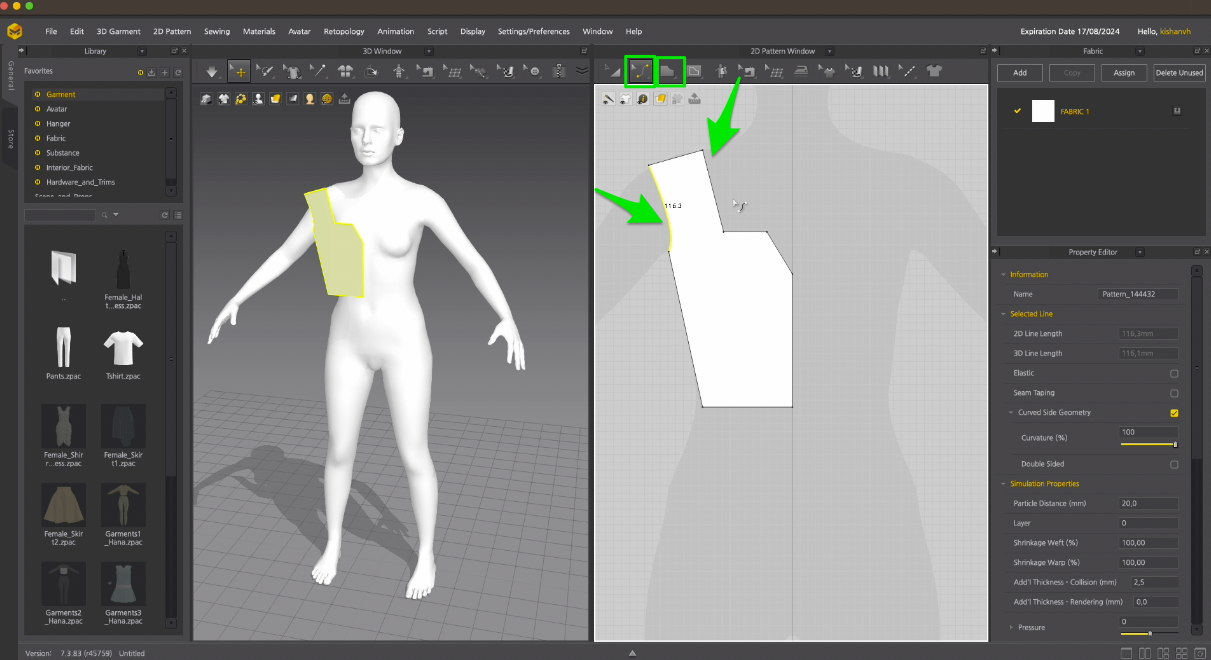Image resolution: width=1211 pixels, height=660 pixels.
Task: Toggle the checkmark on FABRIC 1
Action: tap(1017, 111)
